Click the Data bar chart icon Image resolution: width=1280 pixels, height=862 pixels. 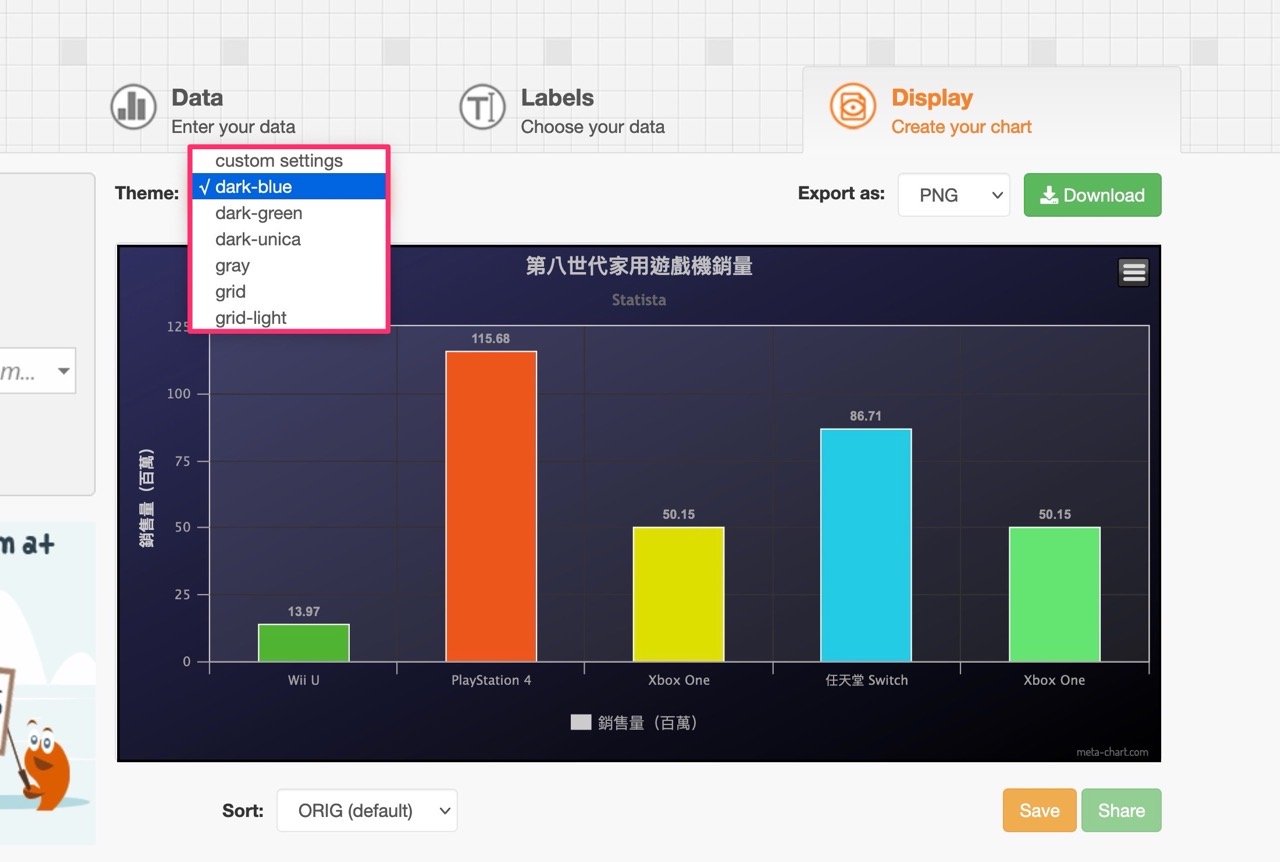pos(133,106)
